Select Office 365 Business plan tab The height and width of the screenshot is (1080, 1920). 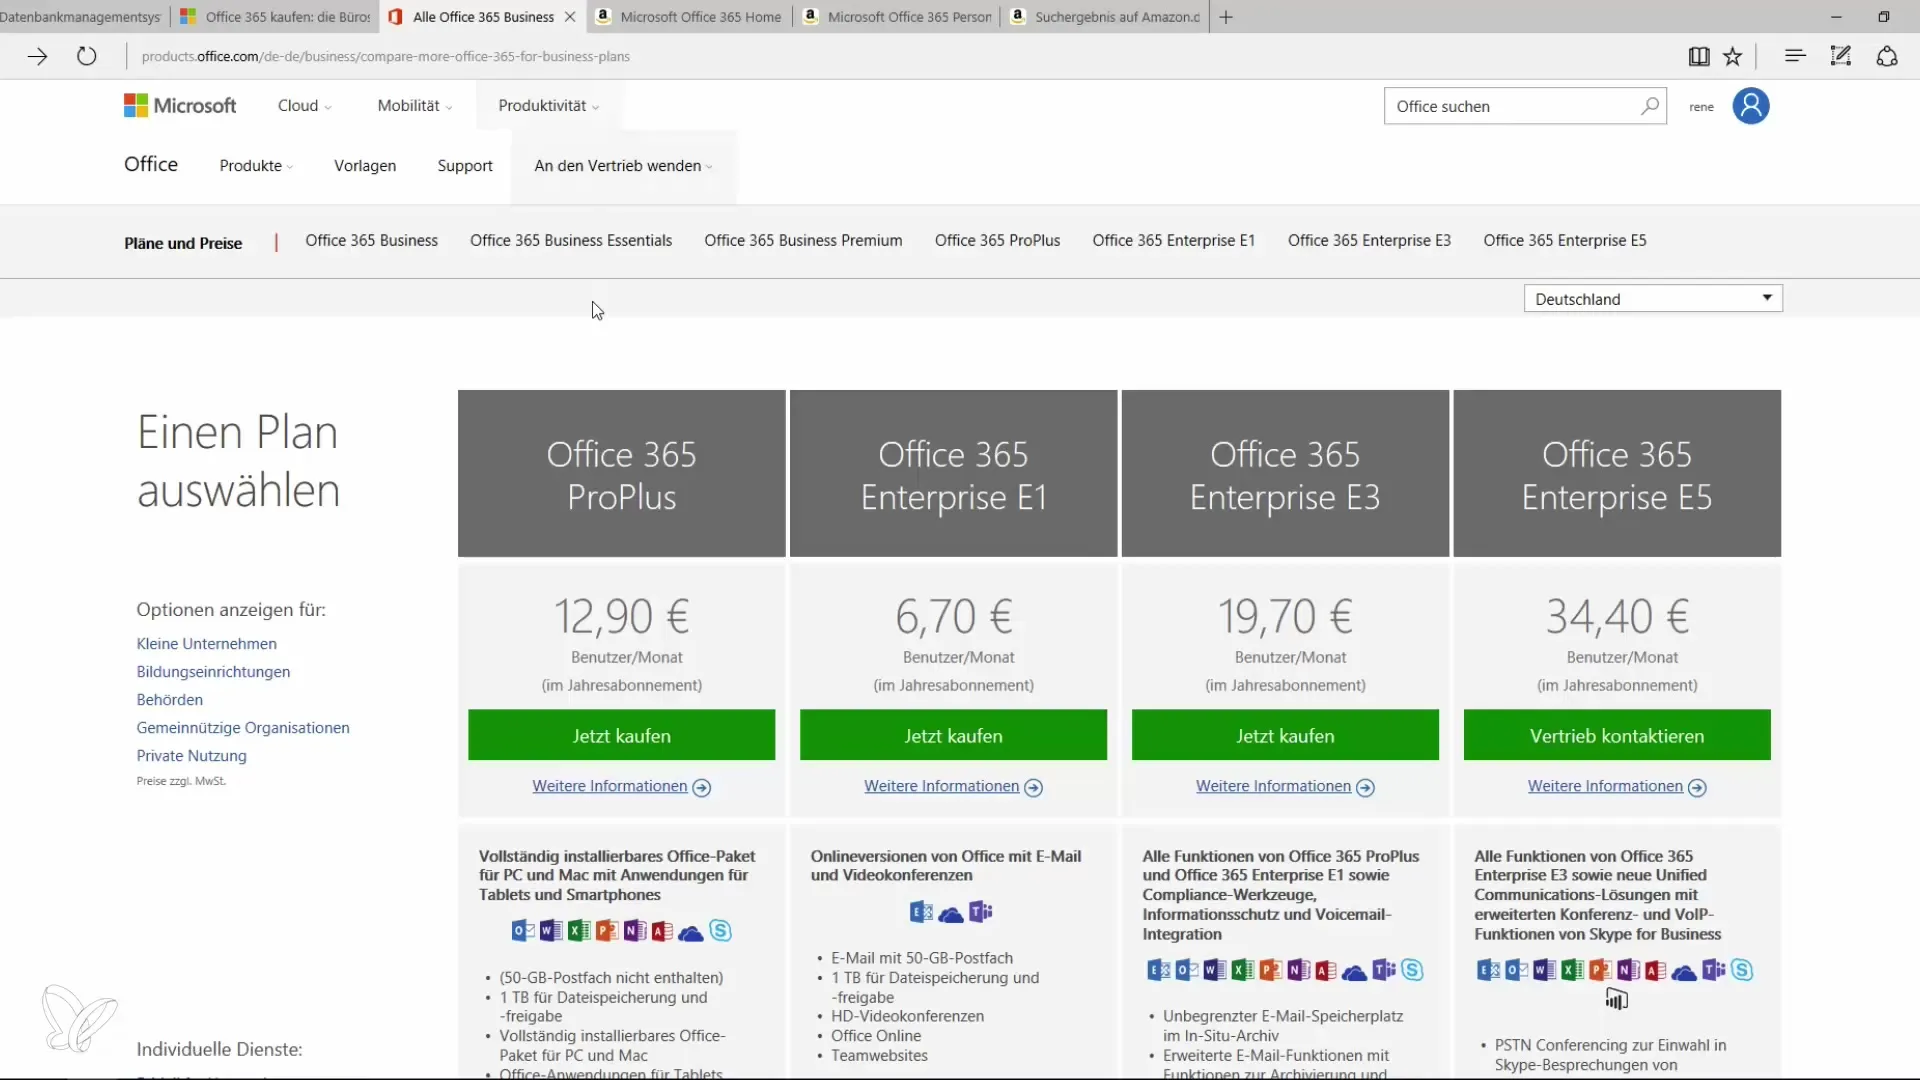[x=371, y=240]
